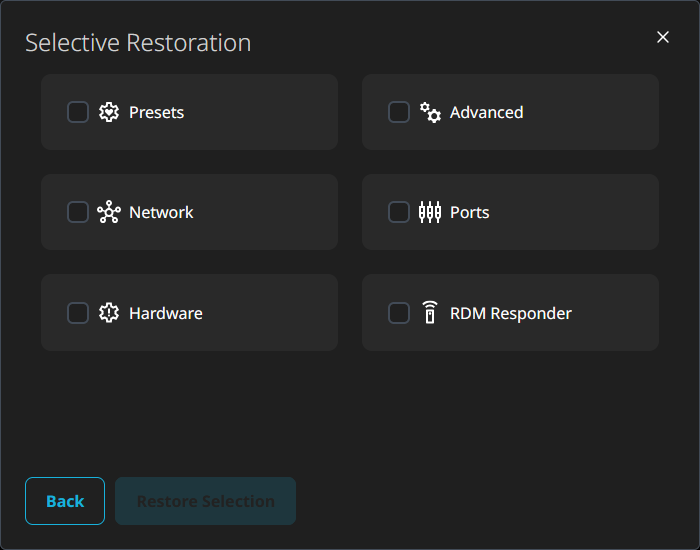
Task: Click the Hardware text label
Action: (x=166, y=313)
